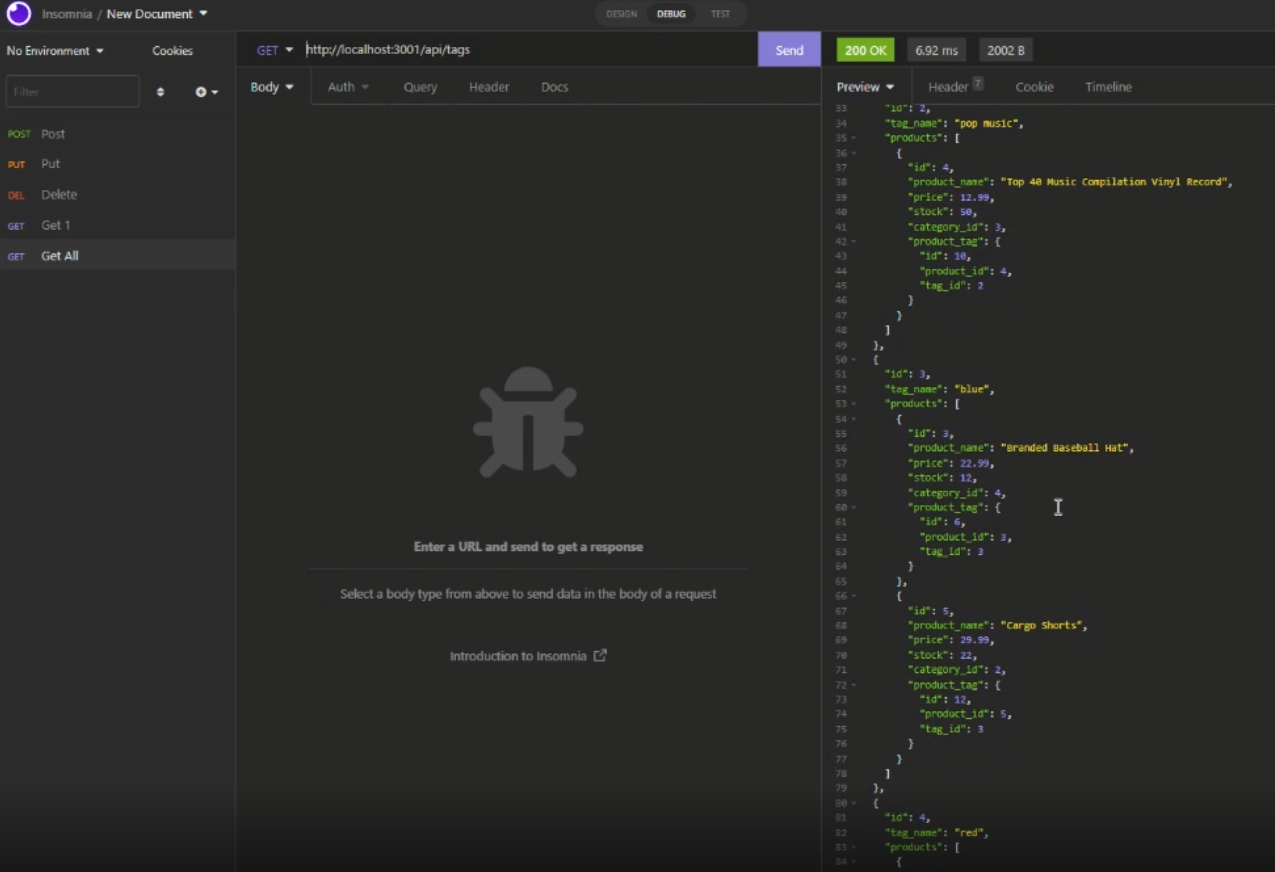1275x872 pixels.
Task: Open the Preview mode dropdown
Action: tap(865, 87)
